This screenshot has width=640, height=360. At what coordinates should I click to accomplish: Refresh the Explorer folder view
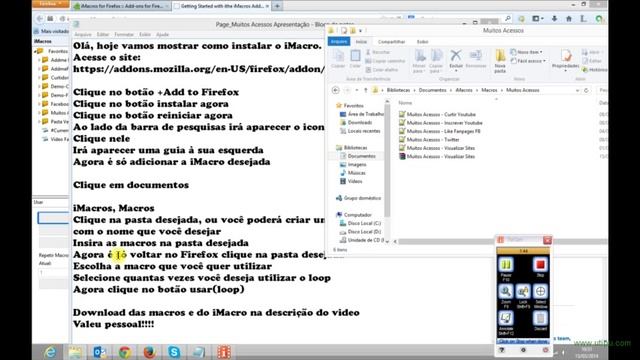(586, 90)
